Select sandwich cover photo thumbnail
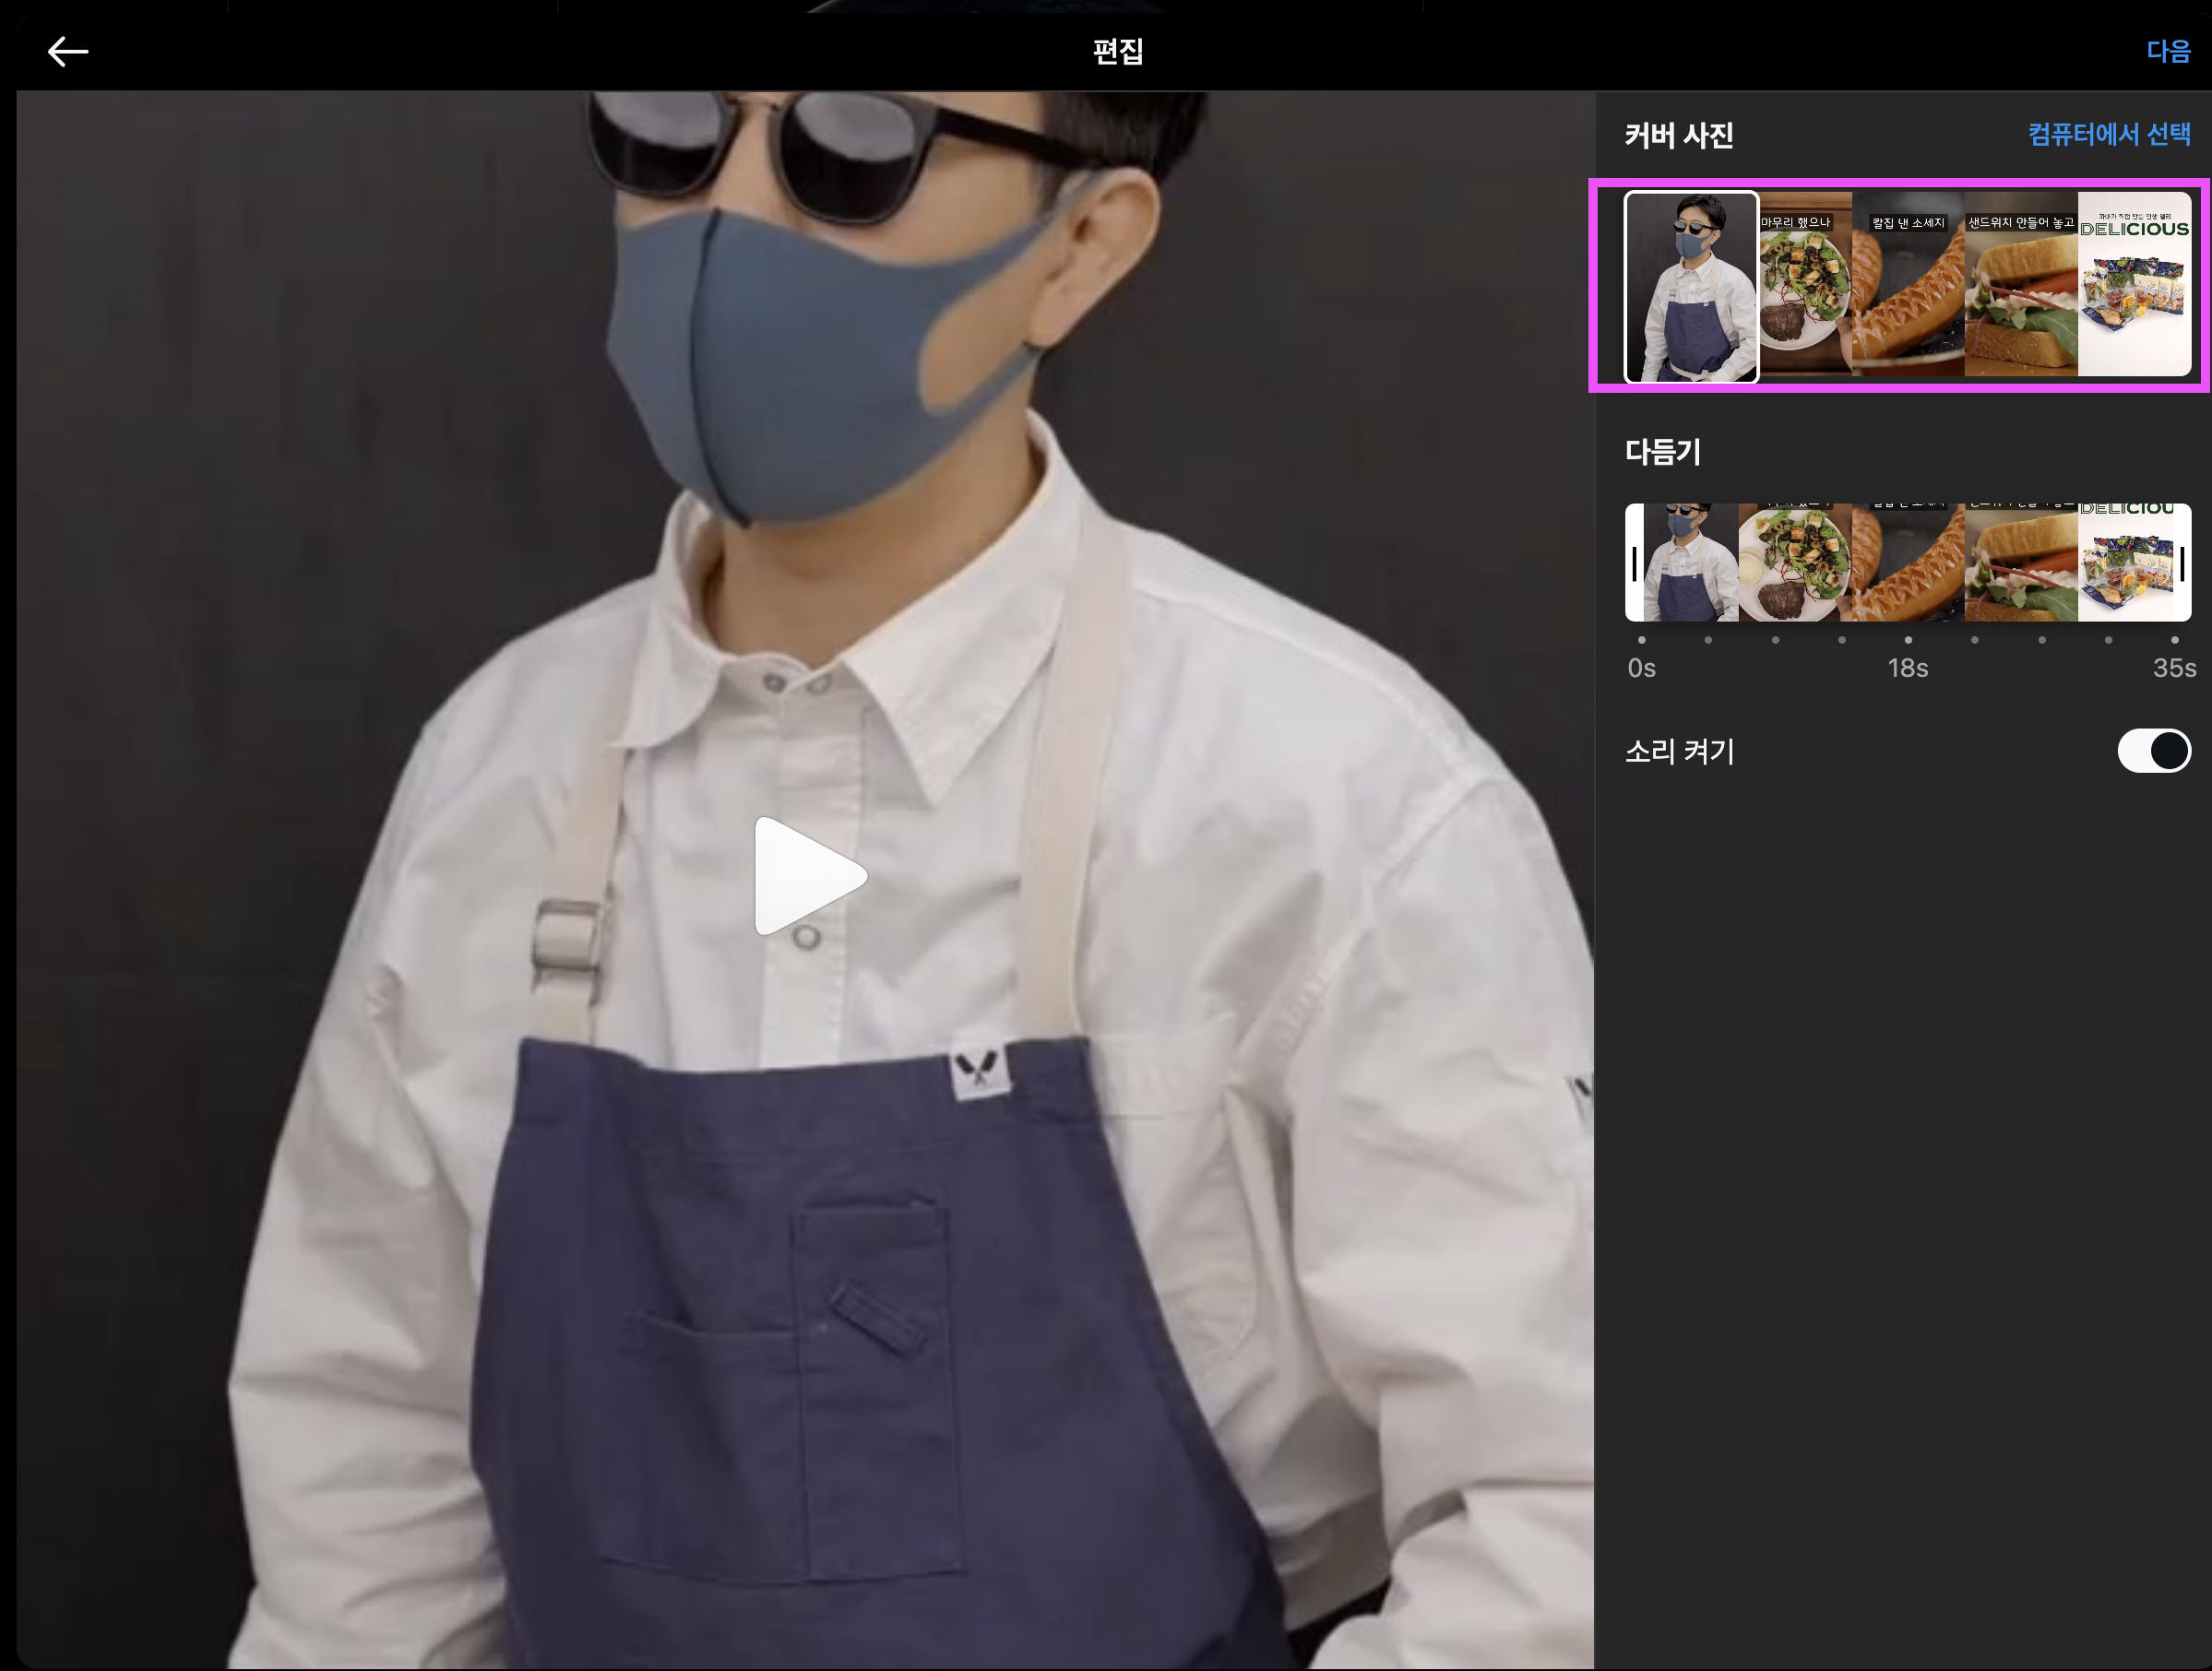Image resolution: width=2212 pixels, height=1671 pixels. point(2021,287)
